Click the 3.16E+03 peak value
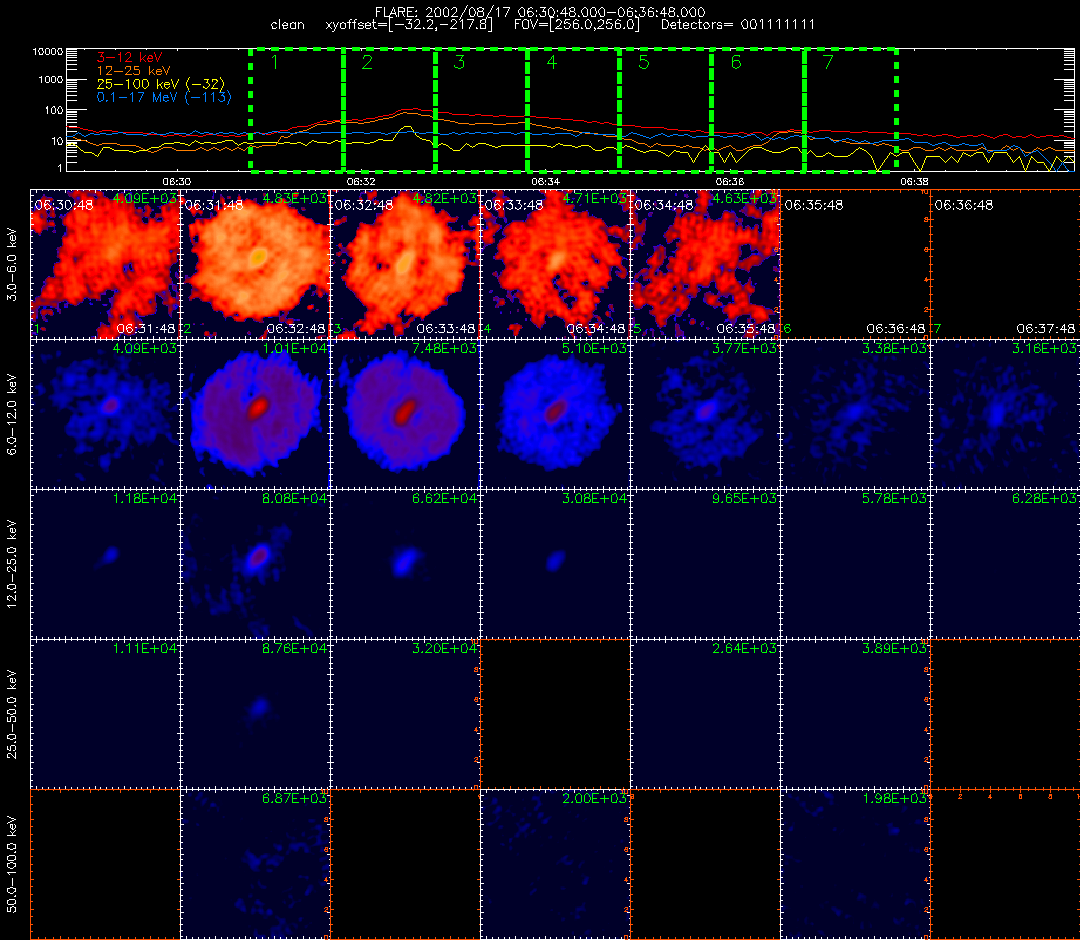The image size is (1080, 940). tap(1044, 348)
